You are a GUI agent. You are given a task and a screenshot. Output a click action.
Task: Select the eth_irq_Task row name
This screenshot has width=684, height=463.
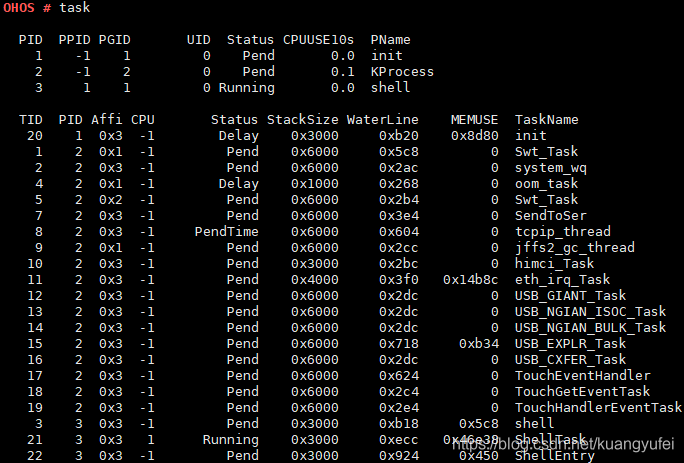[x=562, y=280]
